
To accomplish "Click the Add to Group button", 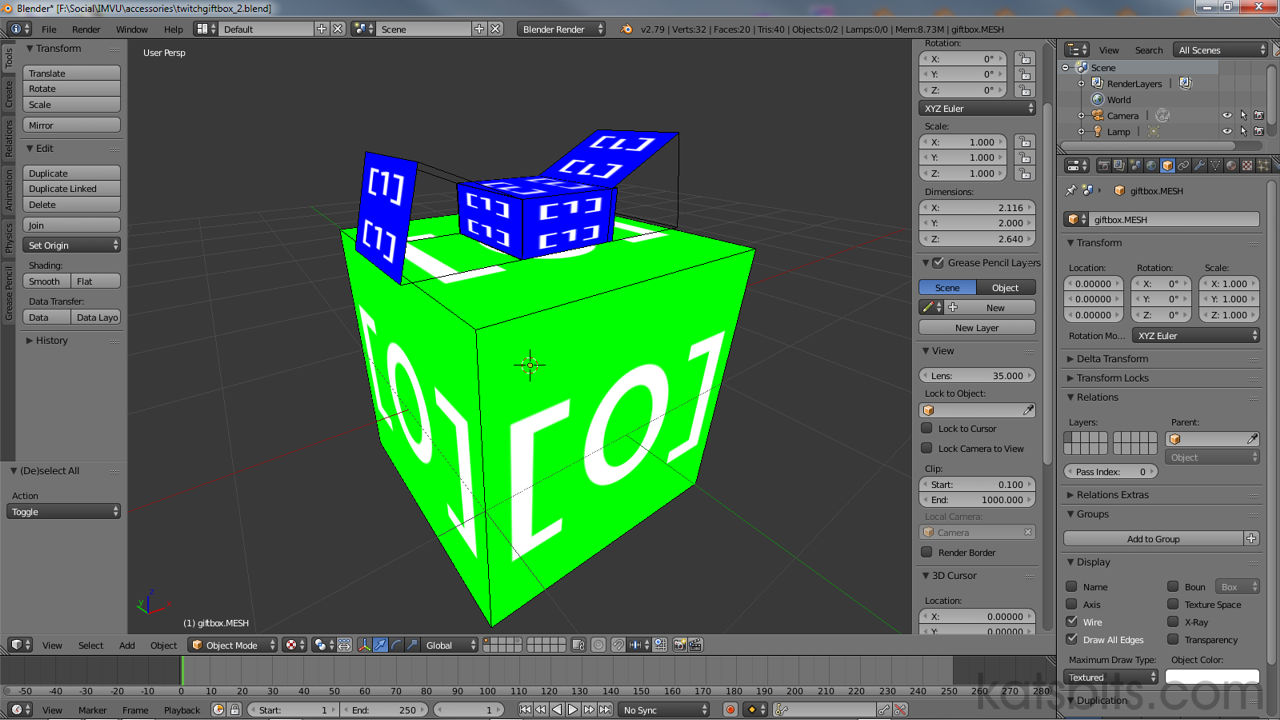I will 1153,539.
